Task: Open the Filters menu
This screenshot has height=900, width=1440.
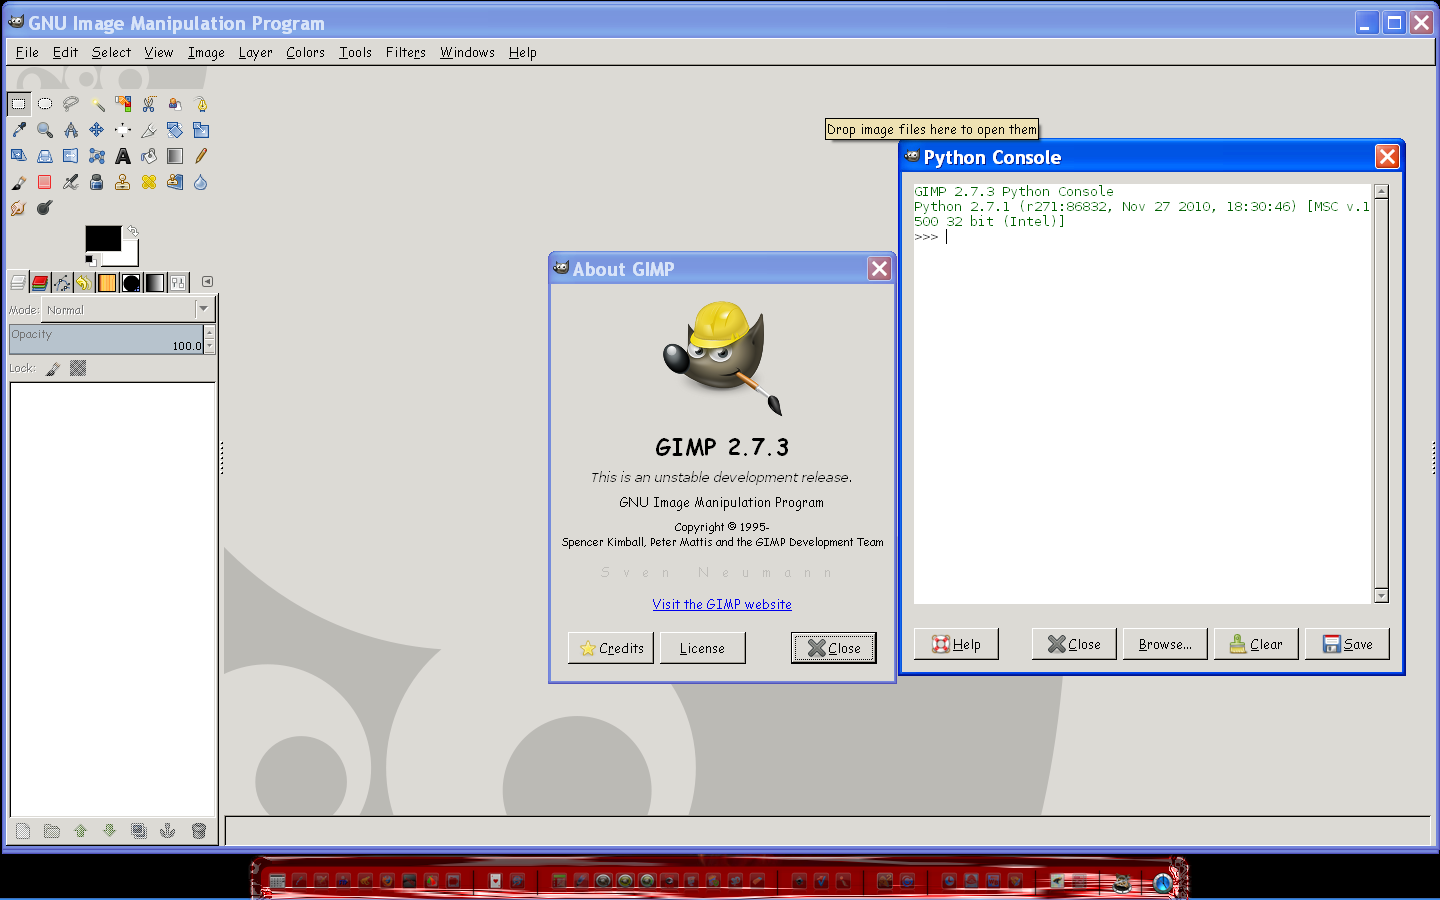Action: point(406,53)
